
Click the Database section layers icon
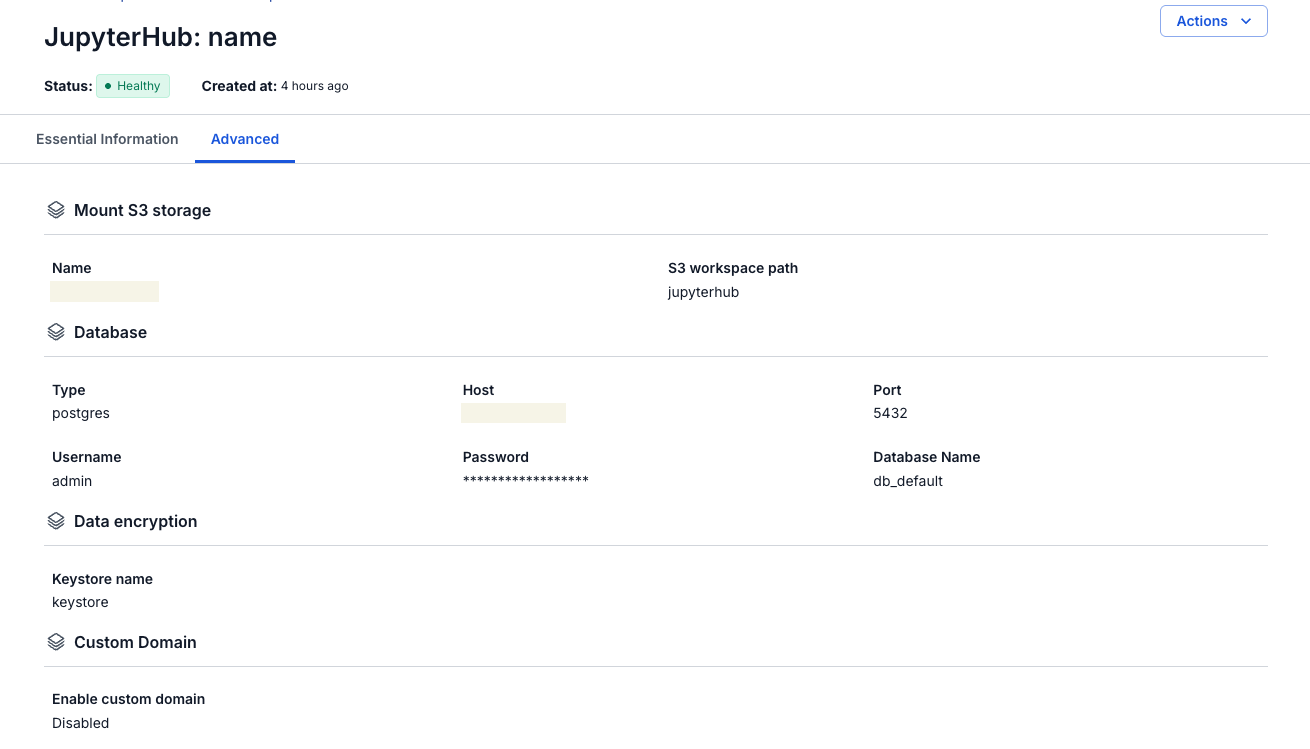56,332
